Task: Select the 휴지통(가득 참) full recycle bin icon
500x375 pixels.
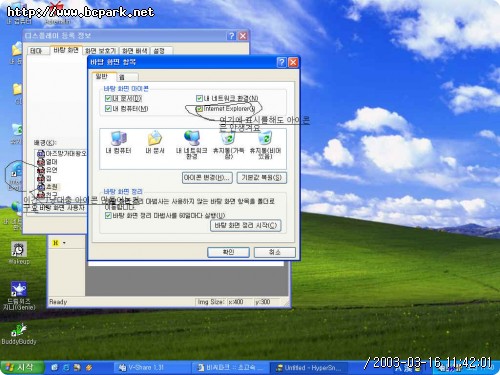Action: point(228,145)
